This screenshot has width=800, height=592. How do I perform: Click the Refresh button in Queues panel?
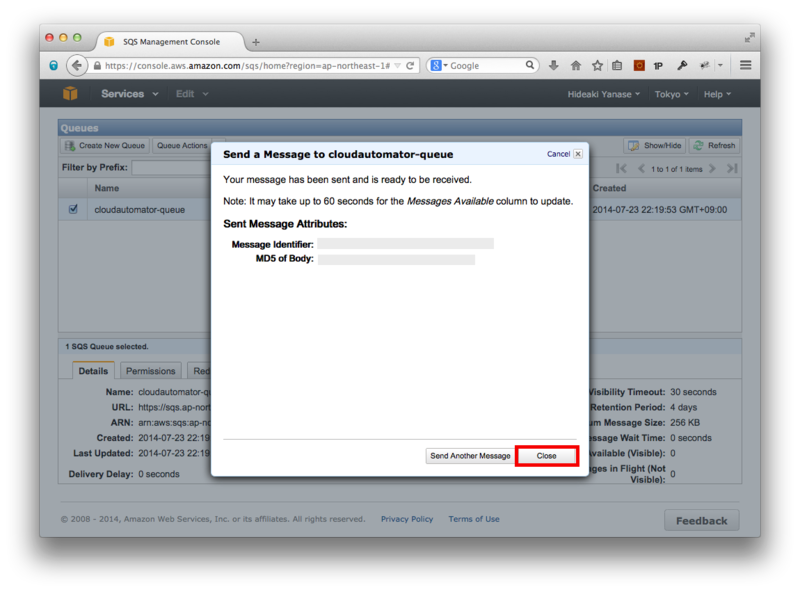(714, 145)
